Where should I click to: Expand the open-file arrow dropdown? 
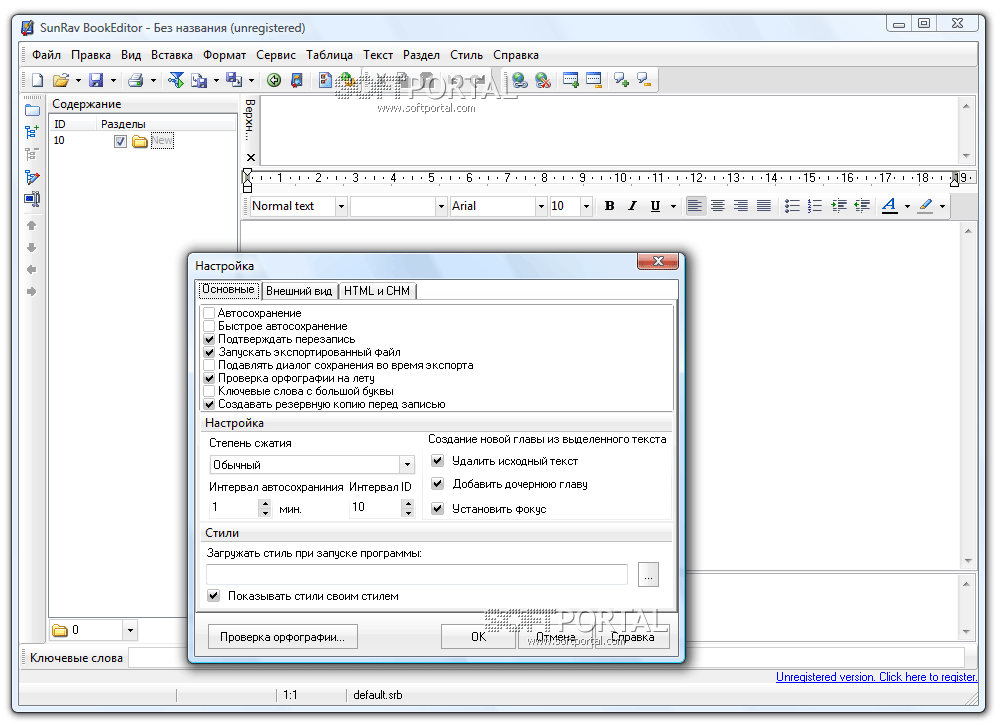(78, 80)
